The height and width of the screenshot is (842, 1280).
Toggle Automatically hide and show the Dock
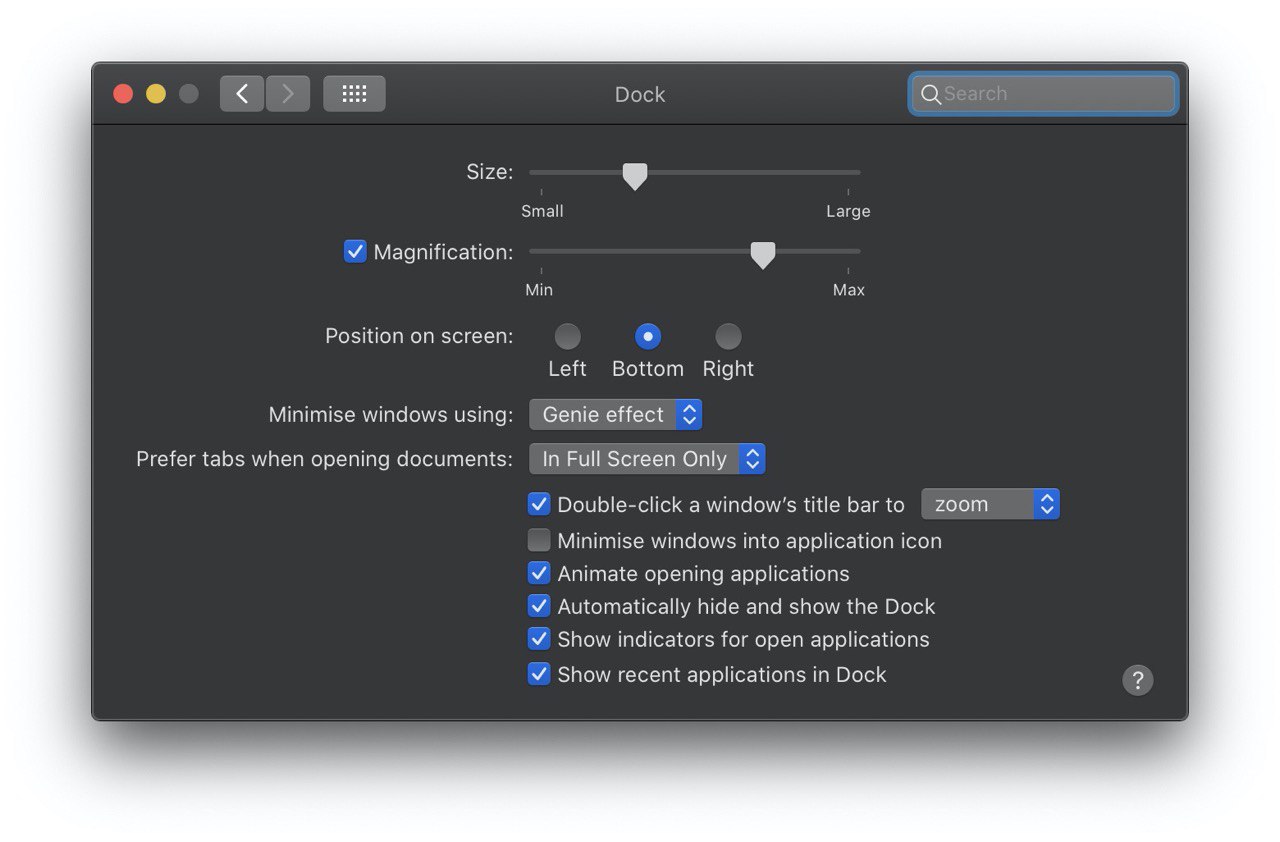(539, 606)
